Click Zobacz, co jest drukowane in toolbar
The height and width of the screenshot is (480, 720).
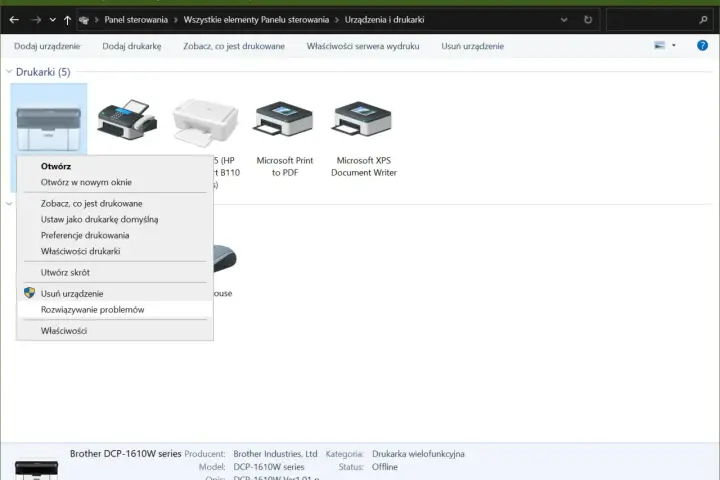tap(234, 46)
